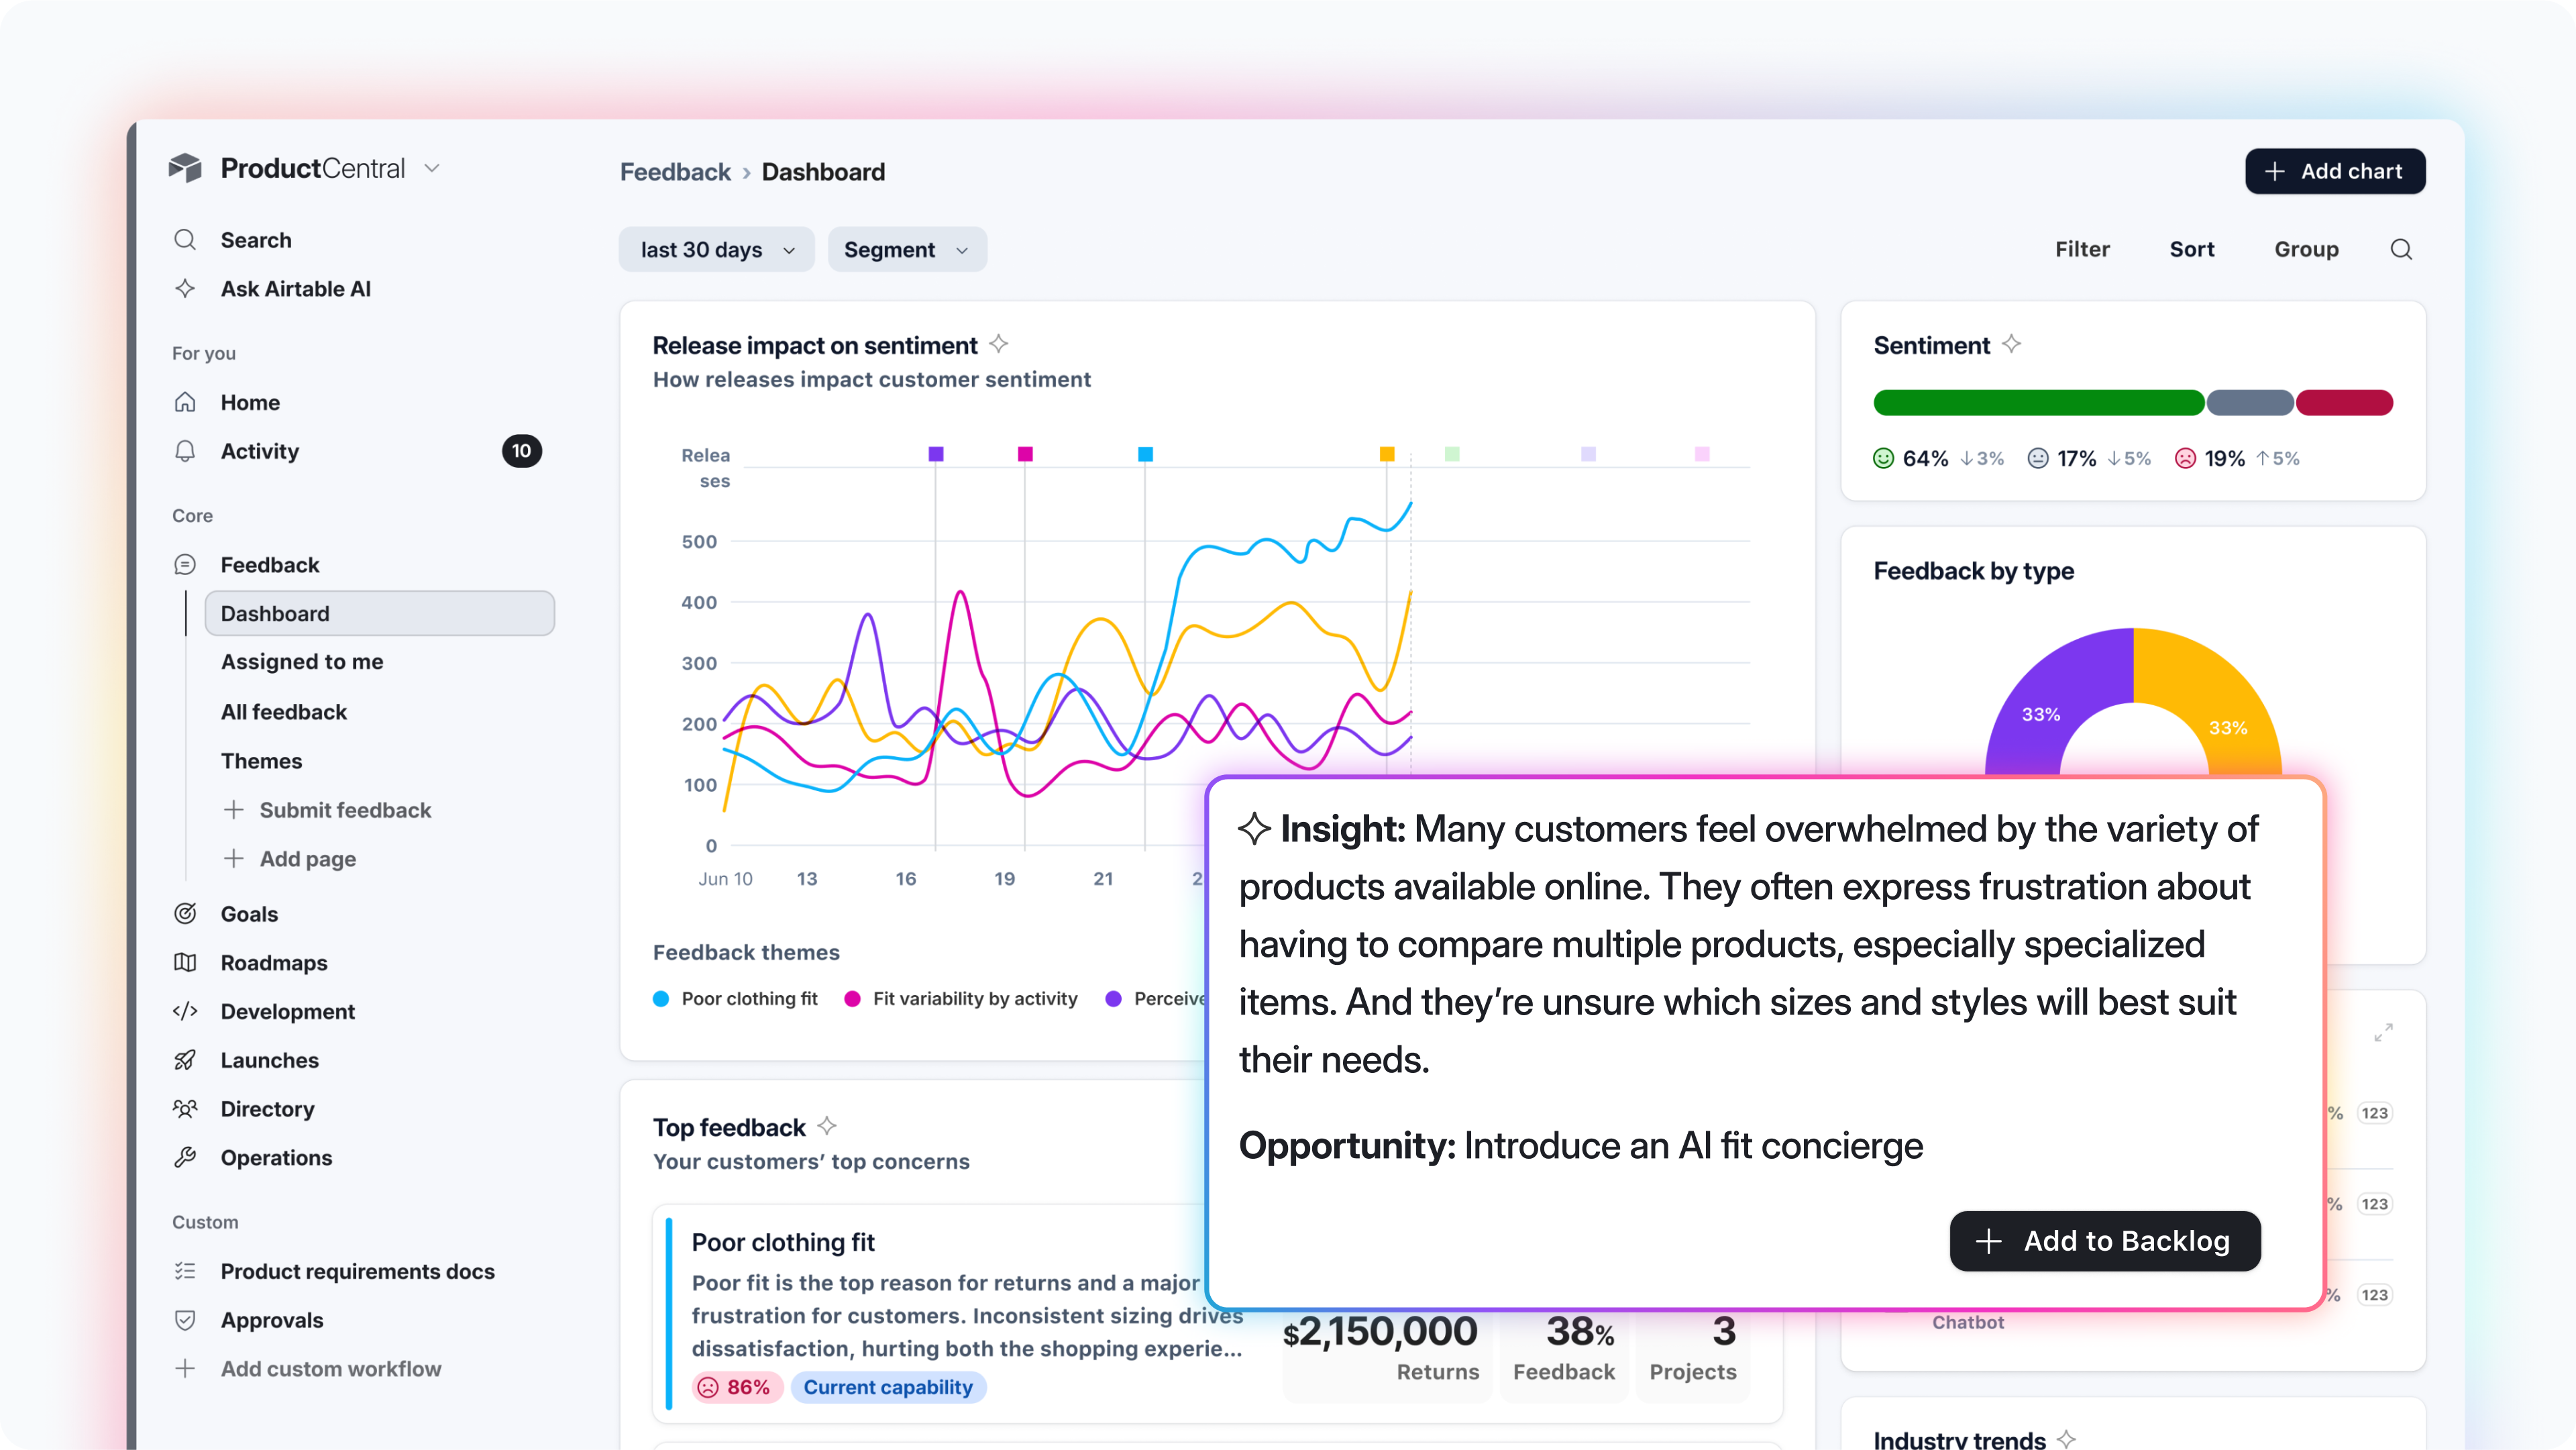Click the Goals target icon

[x=185, y=913]
